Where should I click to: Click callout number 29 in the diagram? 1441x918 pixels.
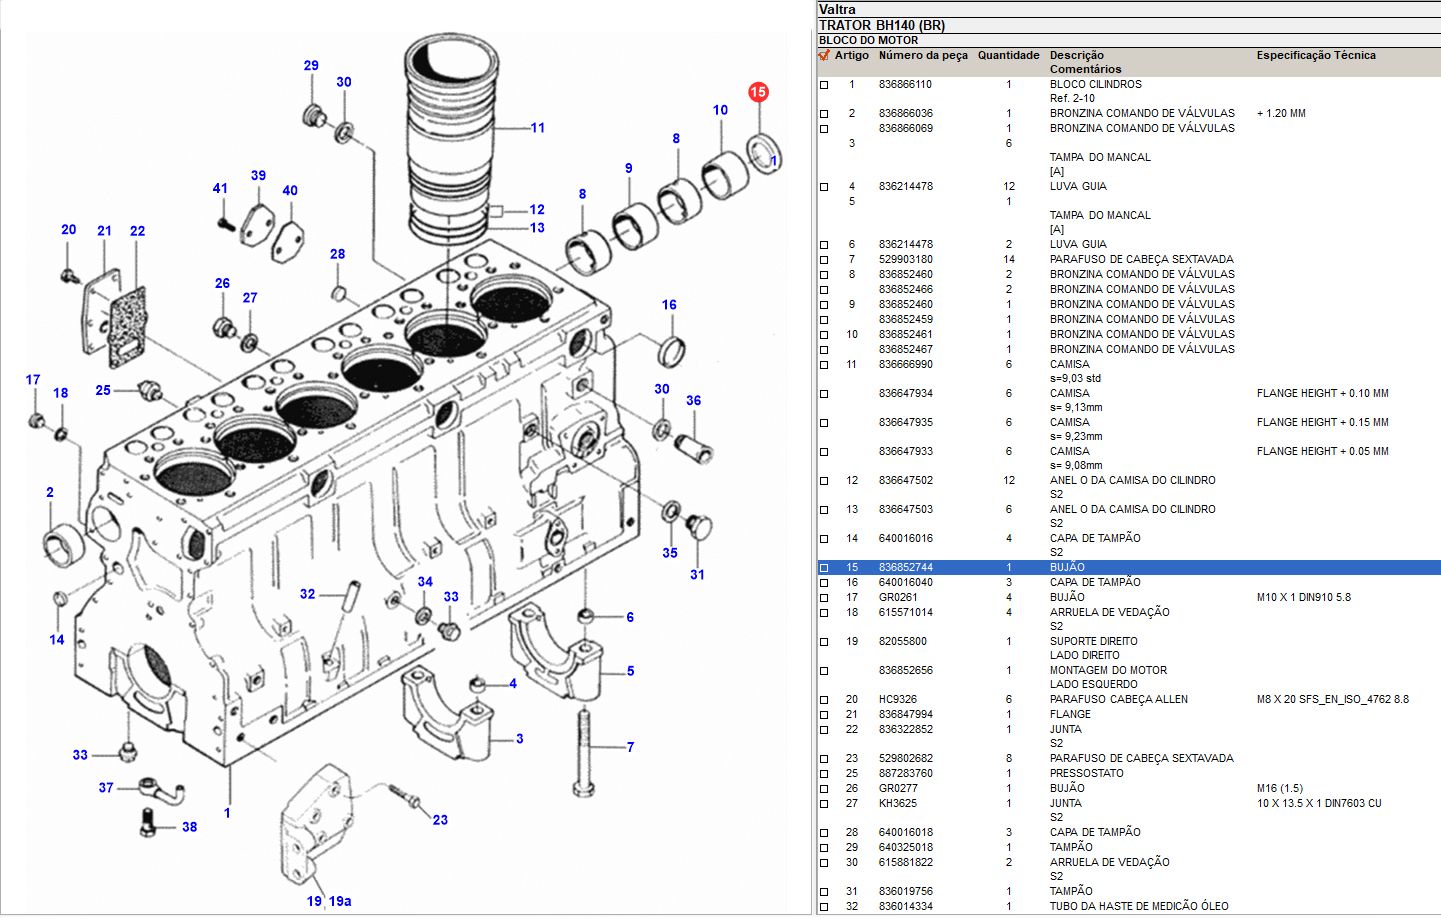coord(311,66)
